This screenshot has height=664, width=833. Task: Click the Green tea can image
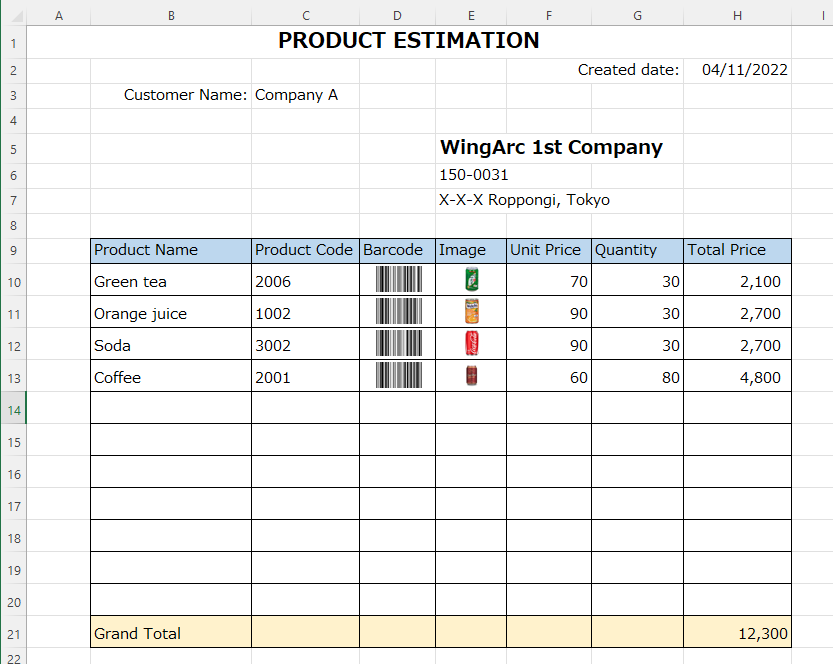coord(472,280)
